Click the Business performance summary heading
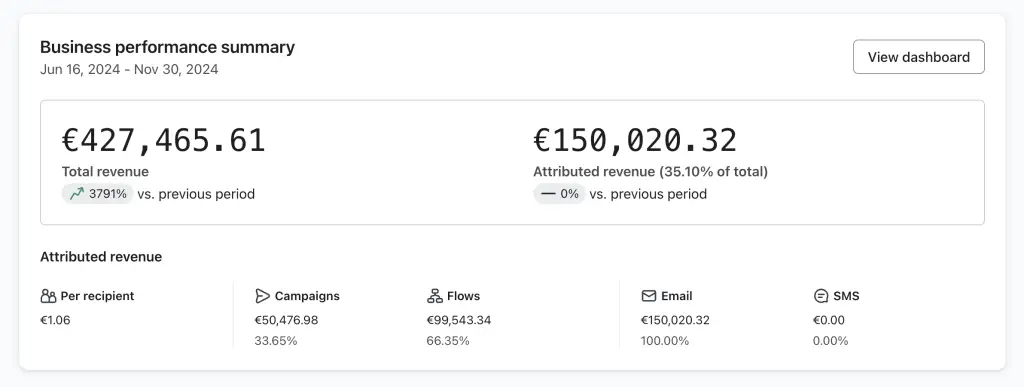The height and width of the screenshot is (387, 1024). [167, 47]
